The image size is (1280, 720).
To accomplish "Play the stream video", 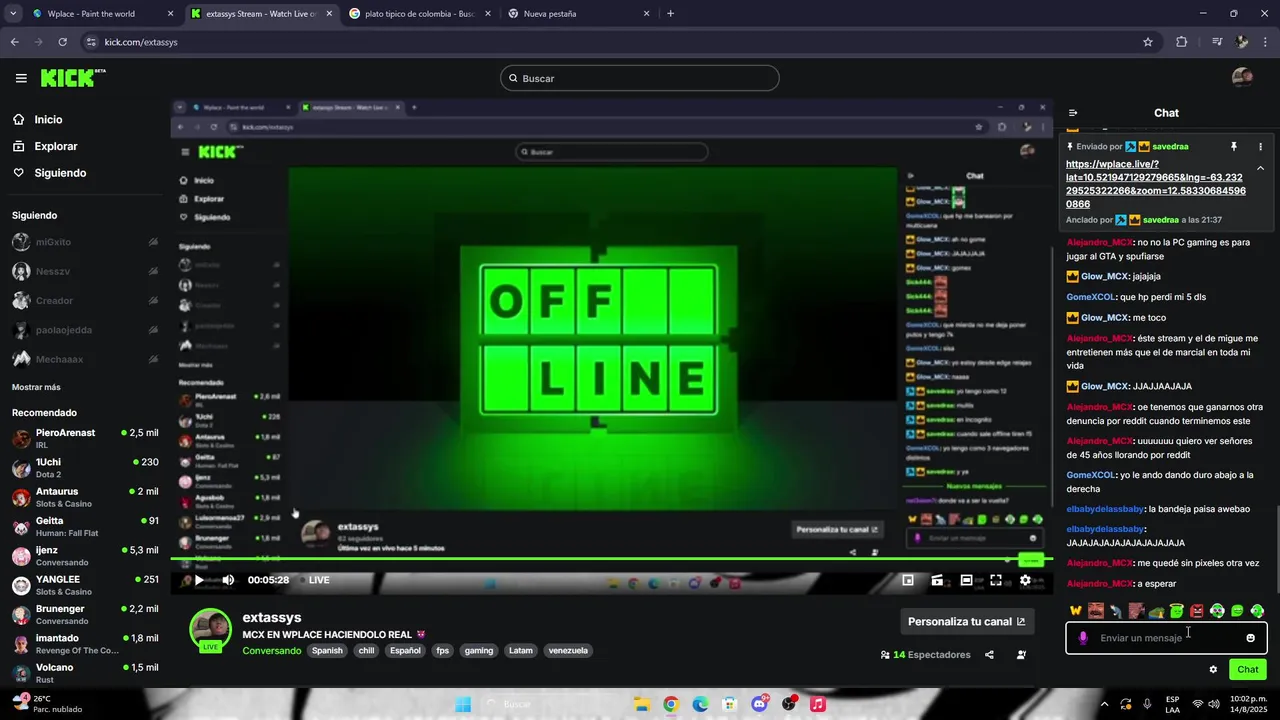I will pyautogui.click(x=199, y=580).
